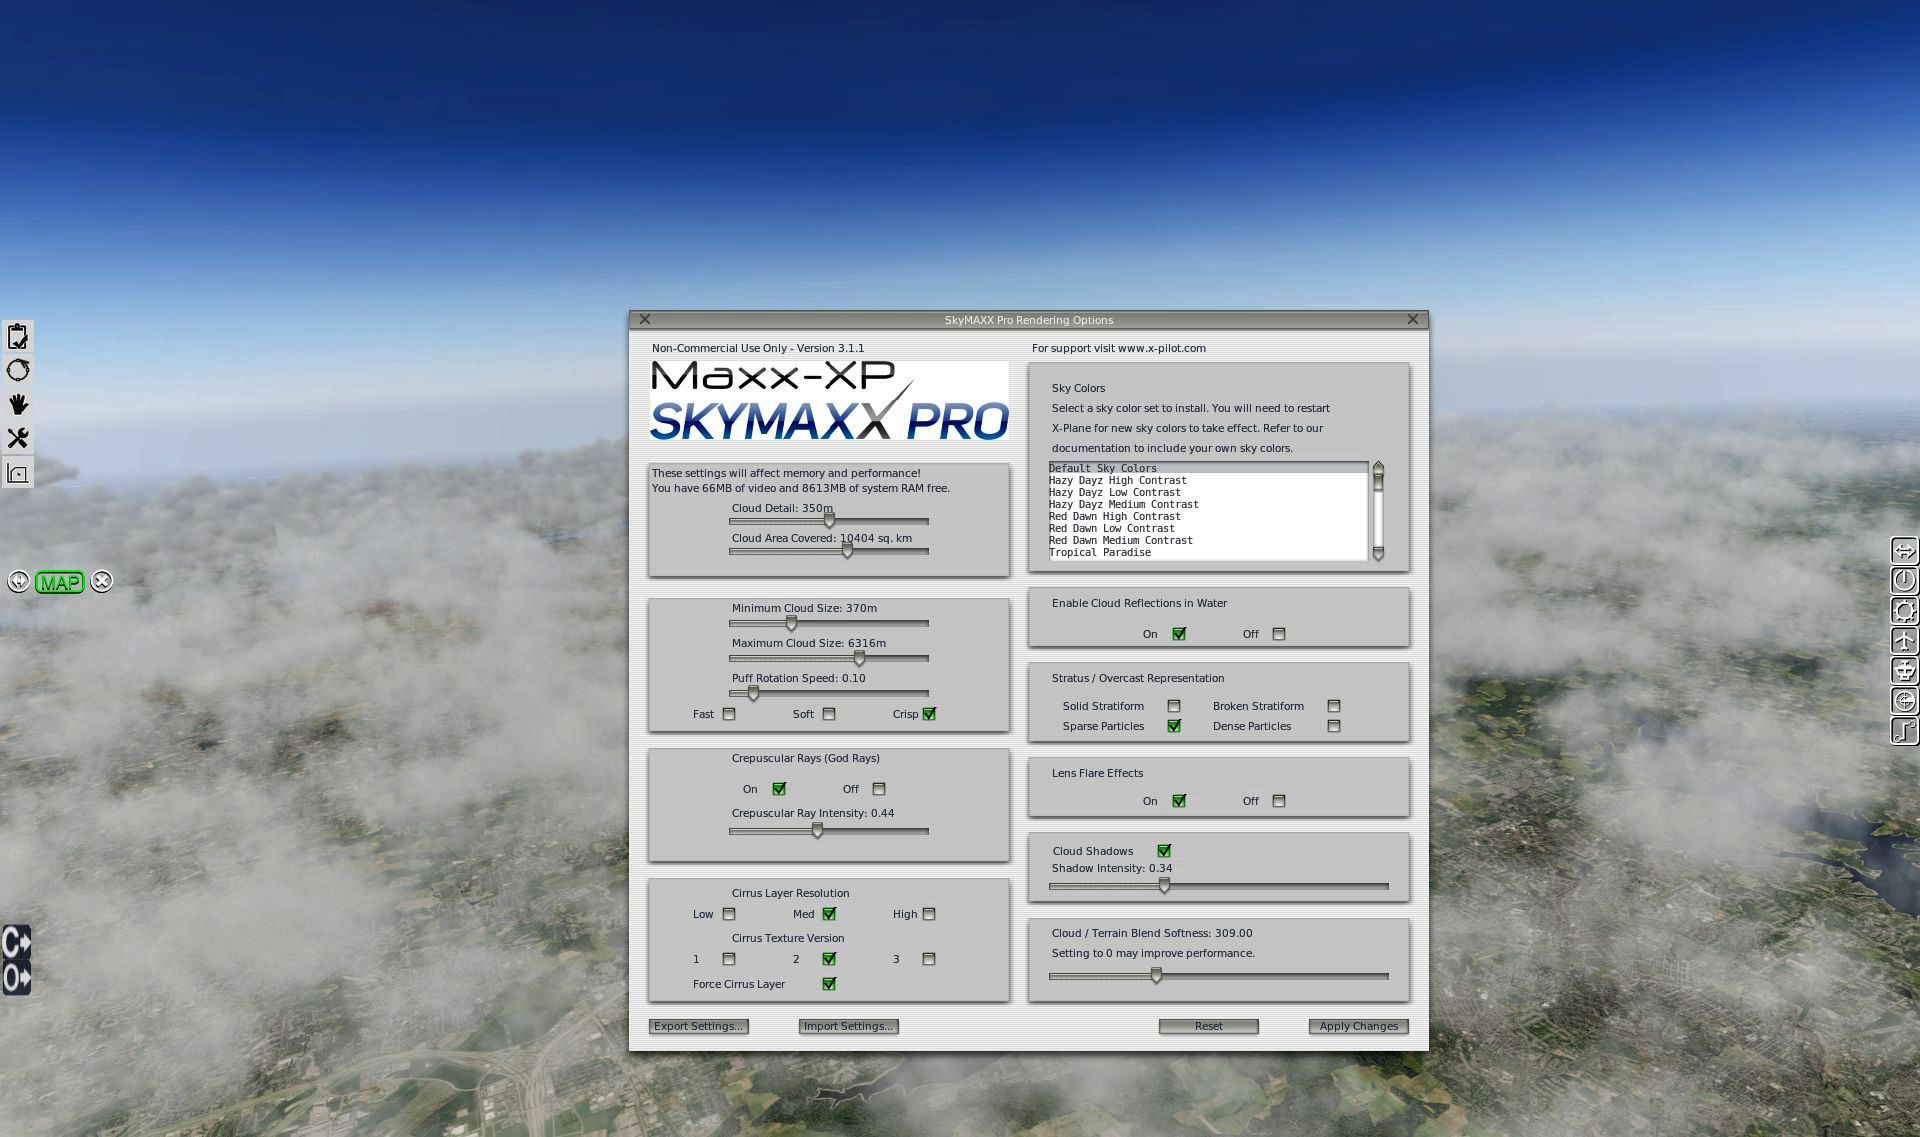This screenshot has width=1920, height=1137.
Task: Uncheck the Cloud Shadows checkbox
Action: coord(1164,851)
